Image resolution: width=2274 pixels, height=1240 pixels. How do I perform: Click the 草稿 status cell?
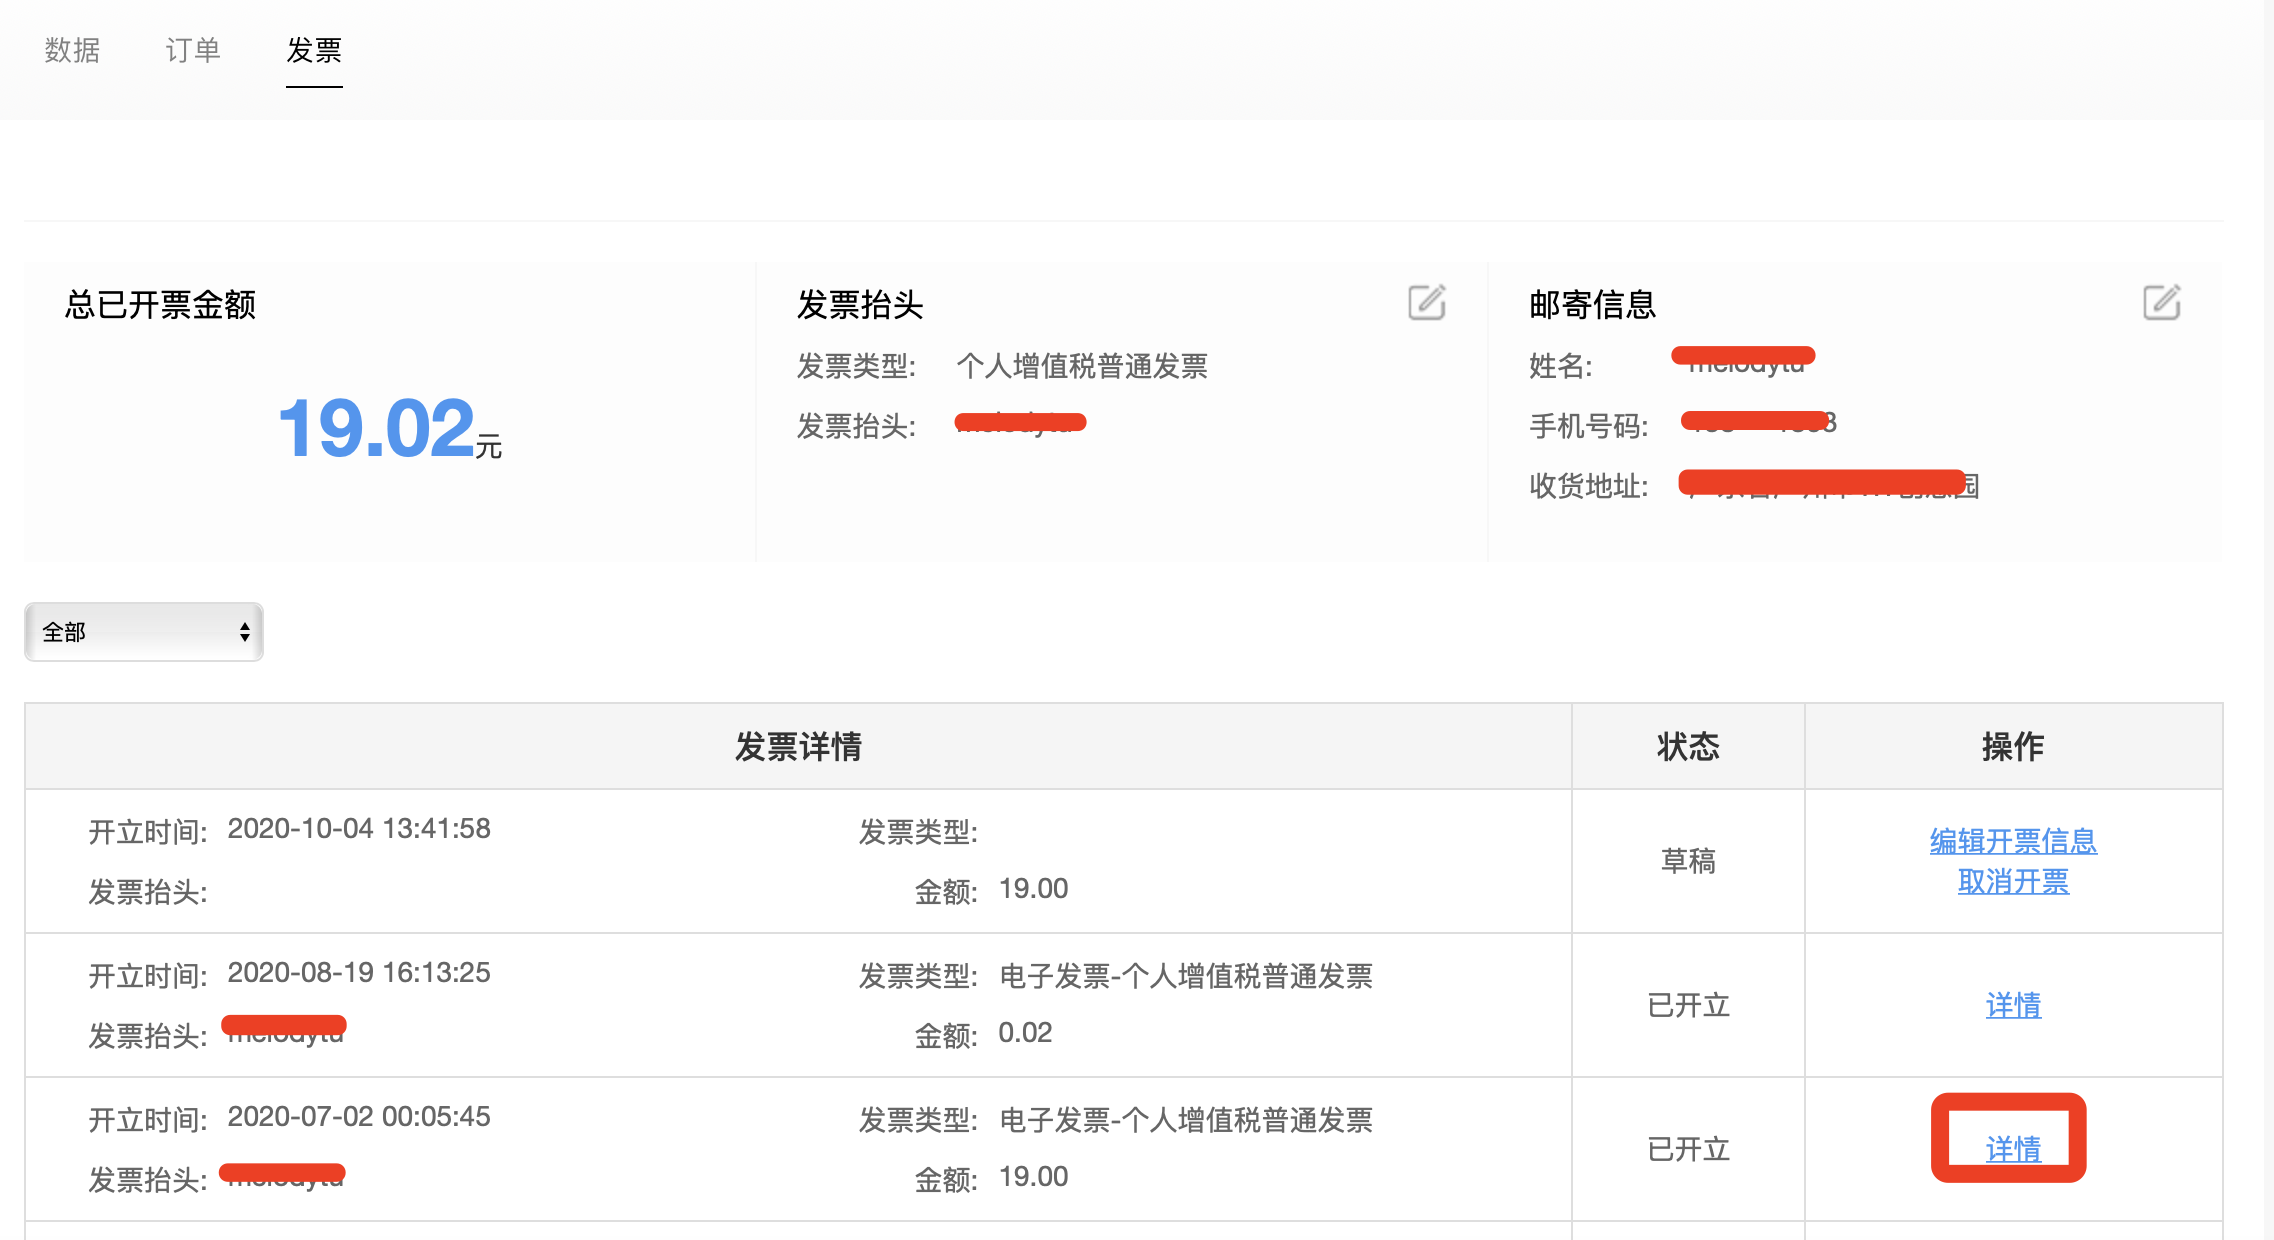click(x=1688, y=861)
